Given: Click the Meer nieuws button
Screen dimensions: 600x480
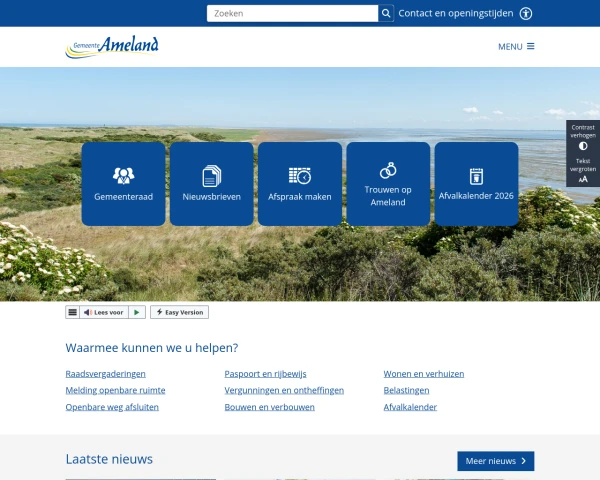Looking at the screenshot, I should [x=496, y=461].
